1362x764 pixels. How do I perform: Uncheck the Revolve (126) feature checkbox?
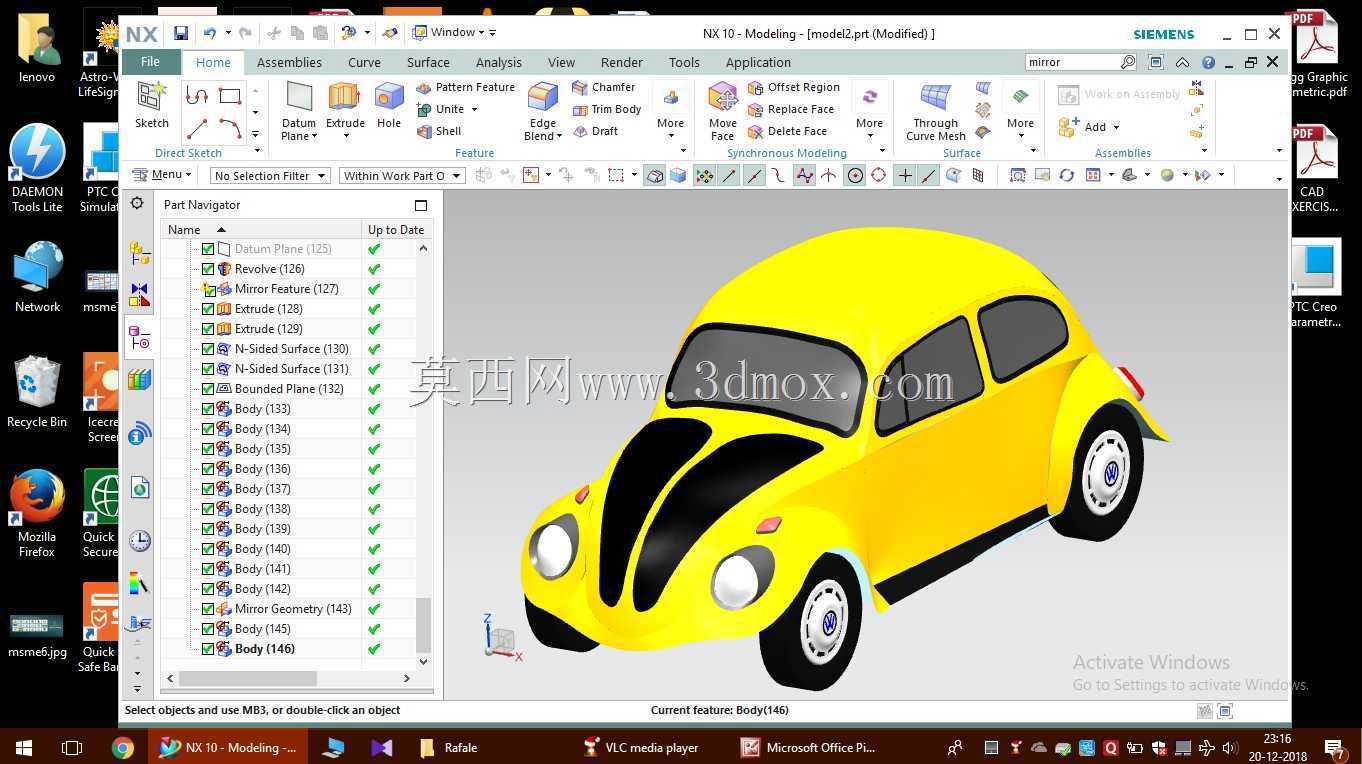pos(208,269)
